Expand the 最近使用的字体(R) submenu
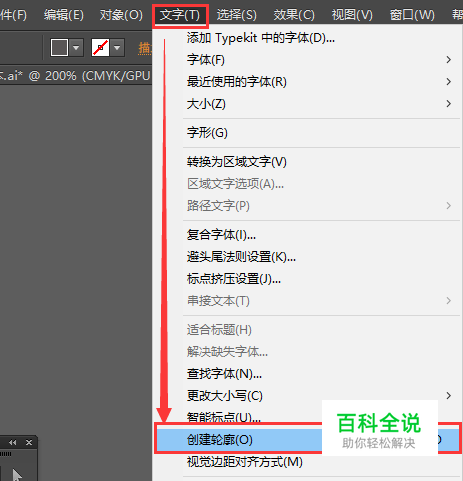 click(x=307, y=82)
